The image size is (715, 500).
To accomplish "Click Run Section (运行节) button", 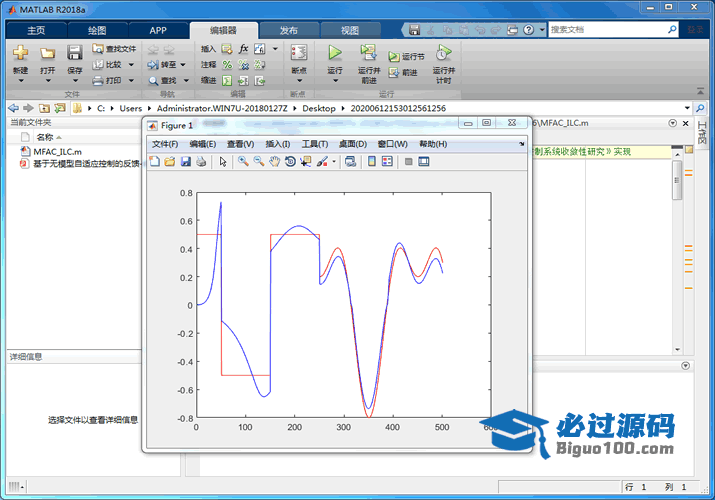I will (406, 57).
